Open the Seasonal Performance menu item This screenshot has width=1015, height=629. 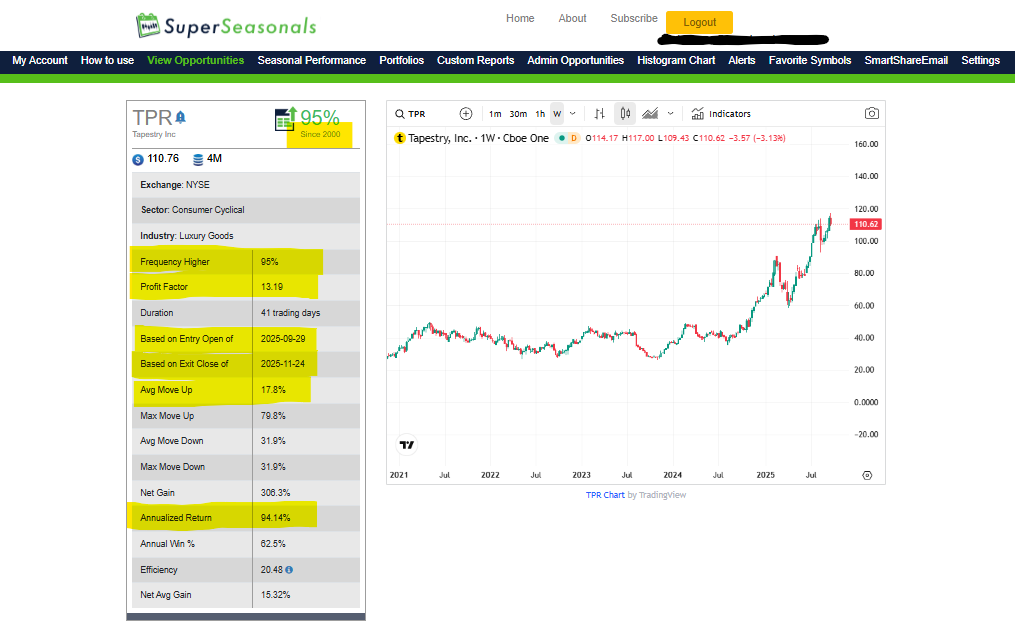click(311, 60)
